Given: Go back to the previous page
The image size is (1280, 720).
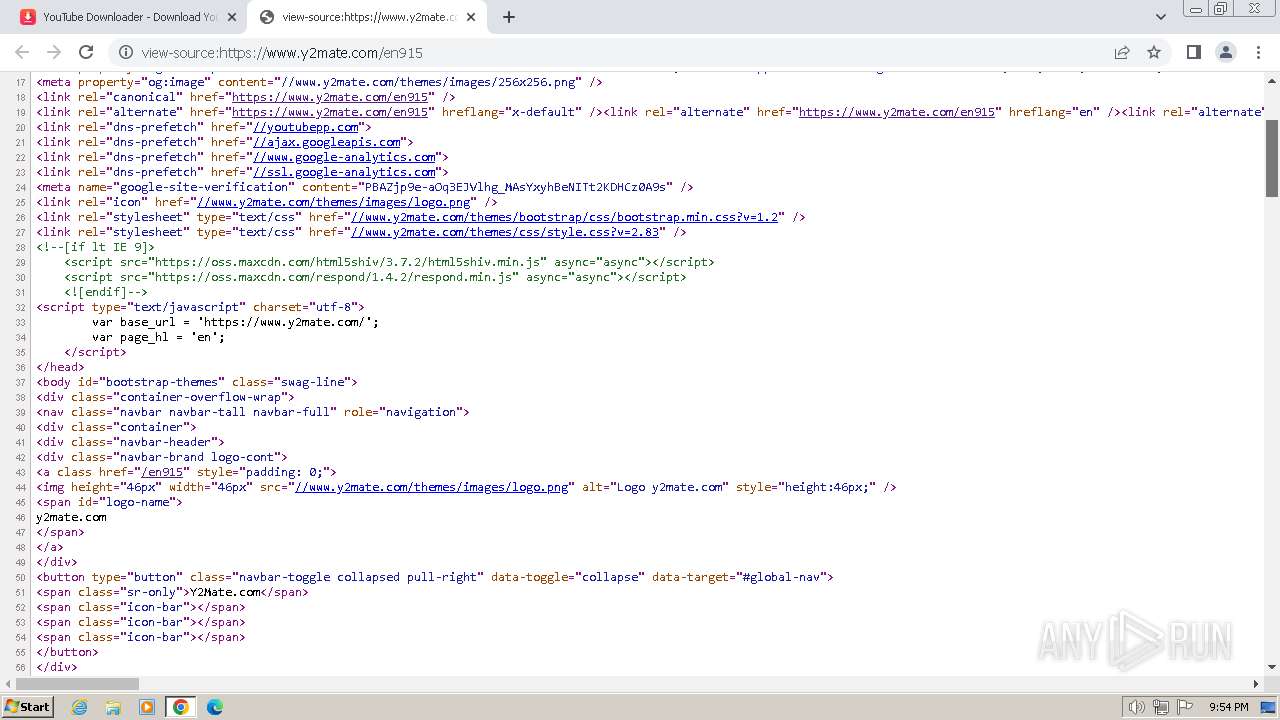Looking at the screenshot, I should click(x=22, y=52).
